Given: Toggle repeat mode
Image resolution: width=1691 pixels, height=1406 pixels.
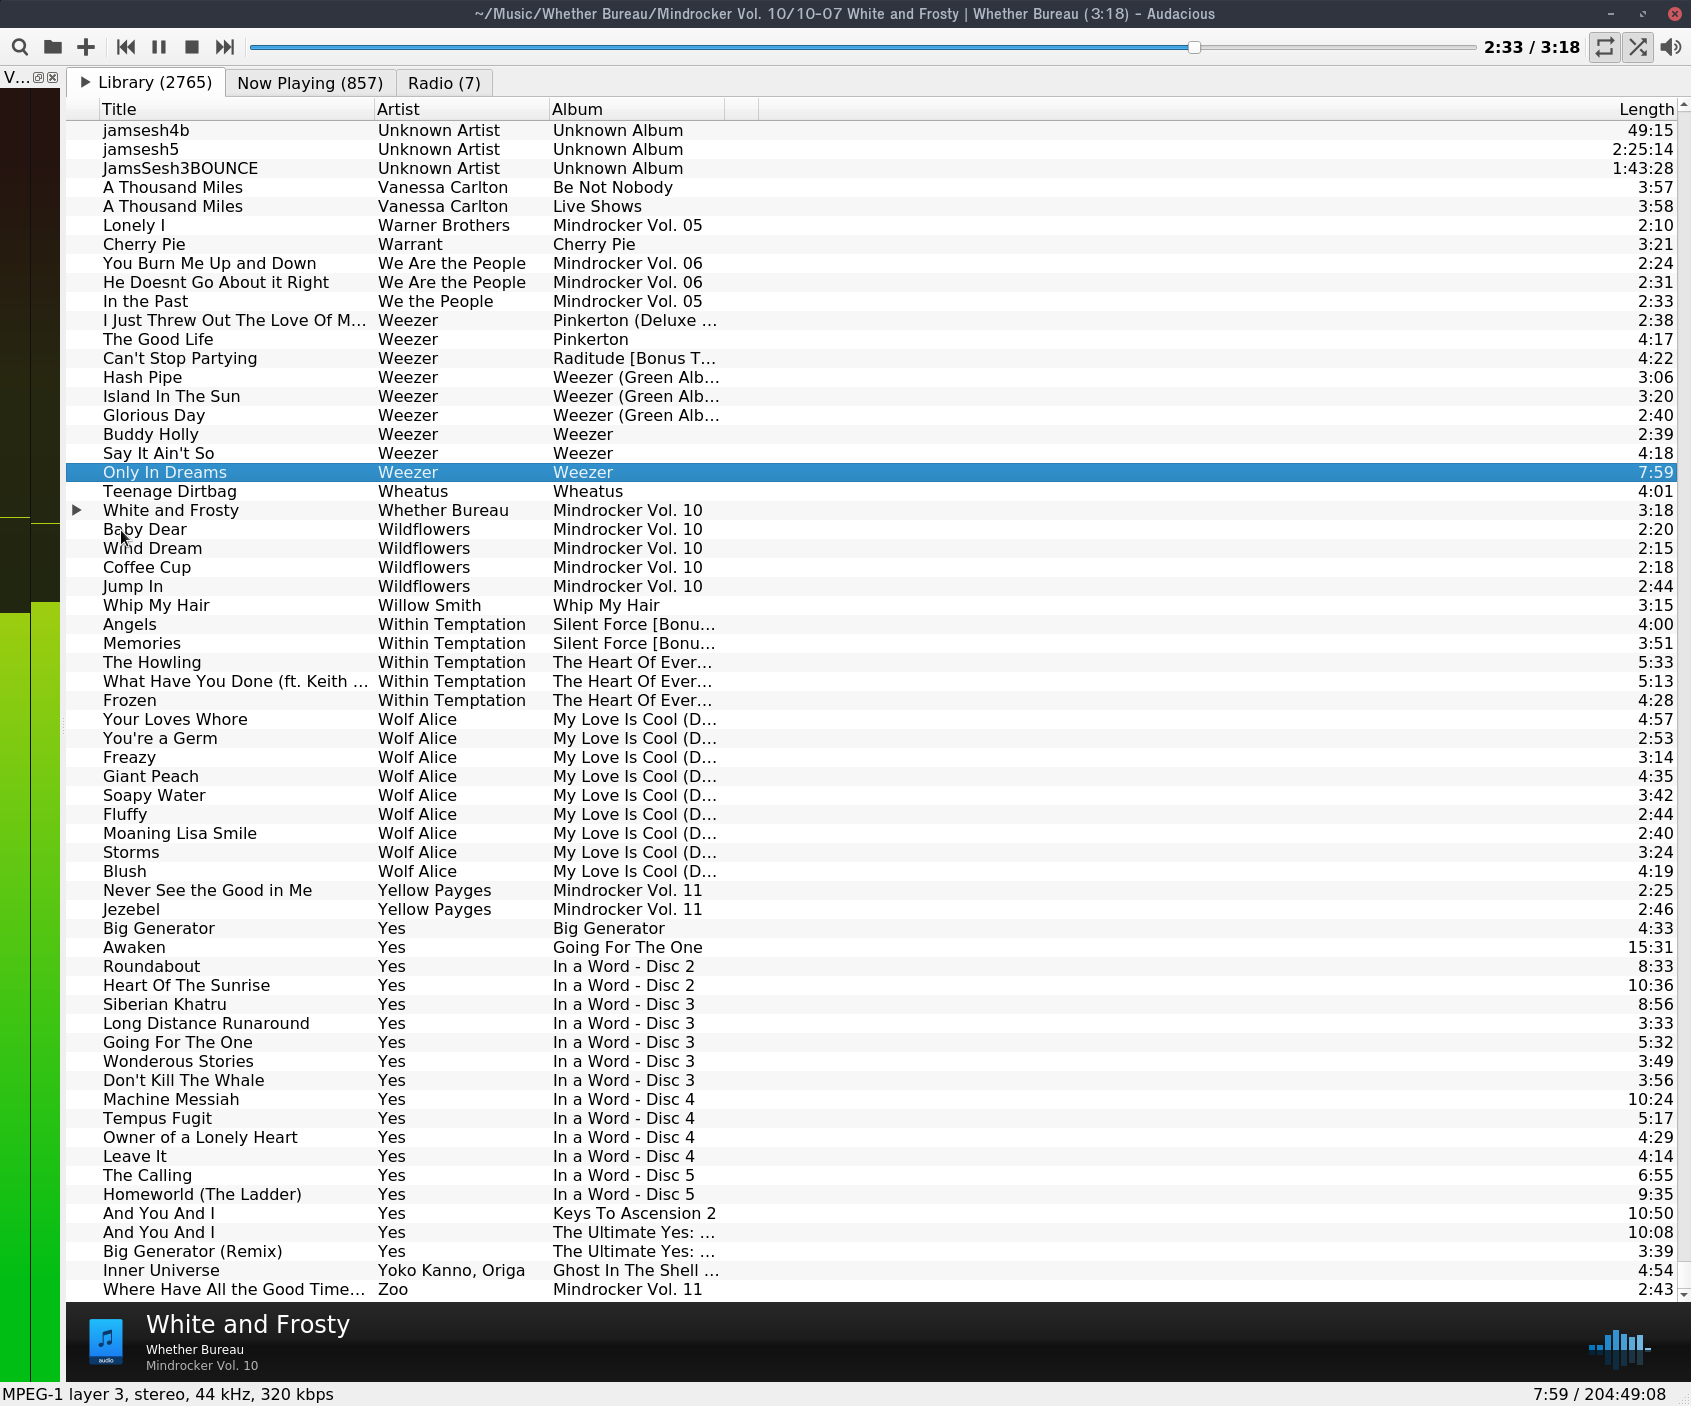Looking at the screenshot, I should (1605, 47).
